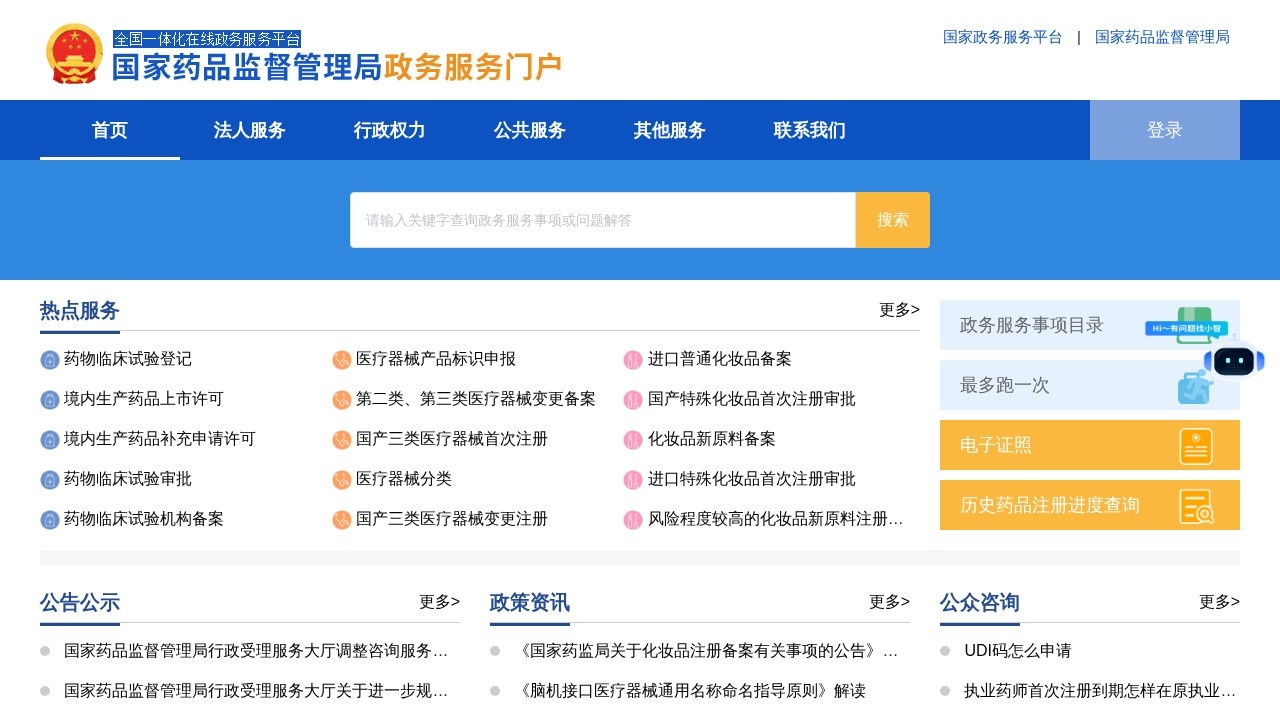Click 全国一体化在线政务服务平台 header text
Screen dimensions: 1280x720
click(x=207, y=39)
